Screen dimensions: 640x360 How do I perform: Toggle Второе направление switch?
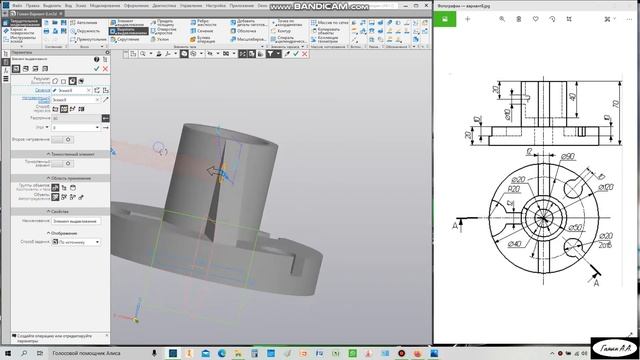62,140
